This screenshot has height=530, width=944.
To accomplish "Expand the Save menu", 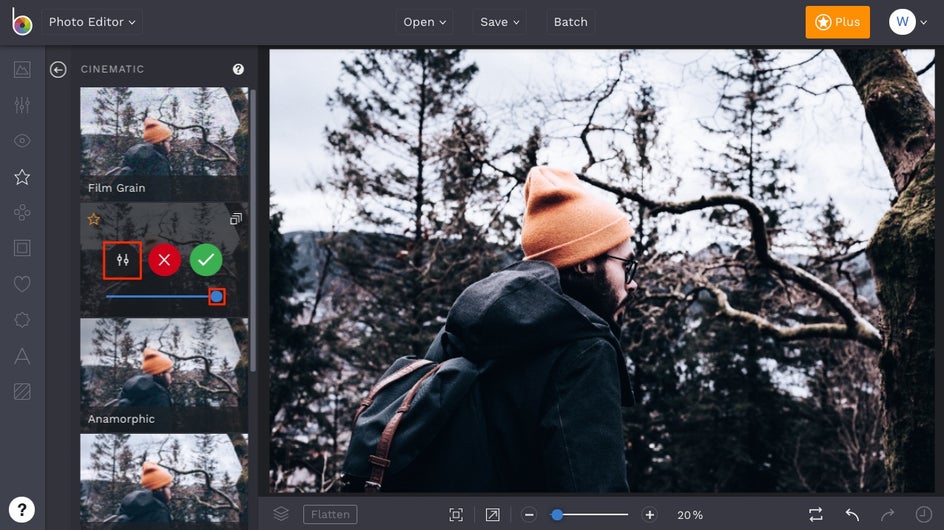I will pyautogui.click(x=499, y=22).
